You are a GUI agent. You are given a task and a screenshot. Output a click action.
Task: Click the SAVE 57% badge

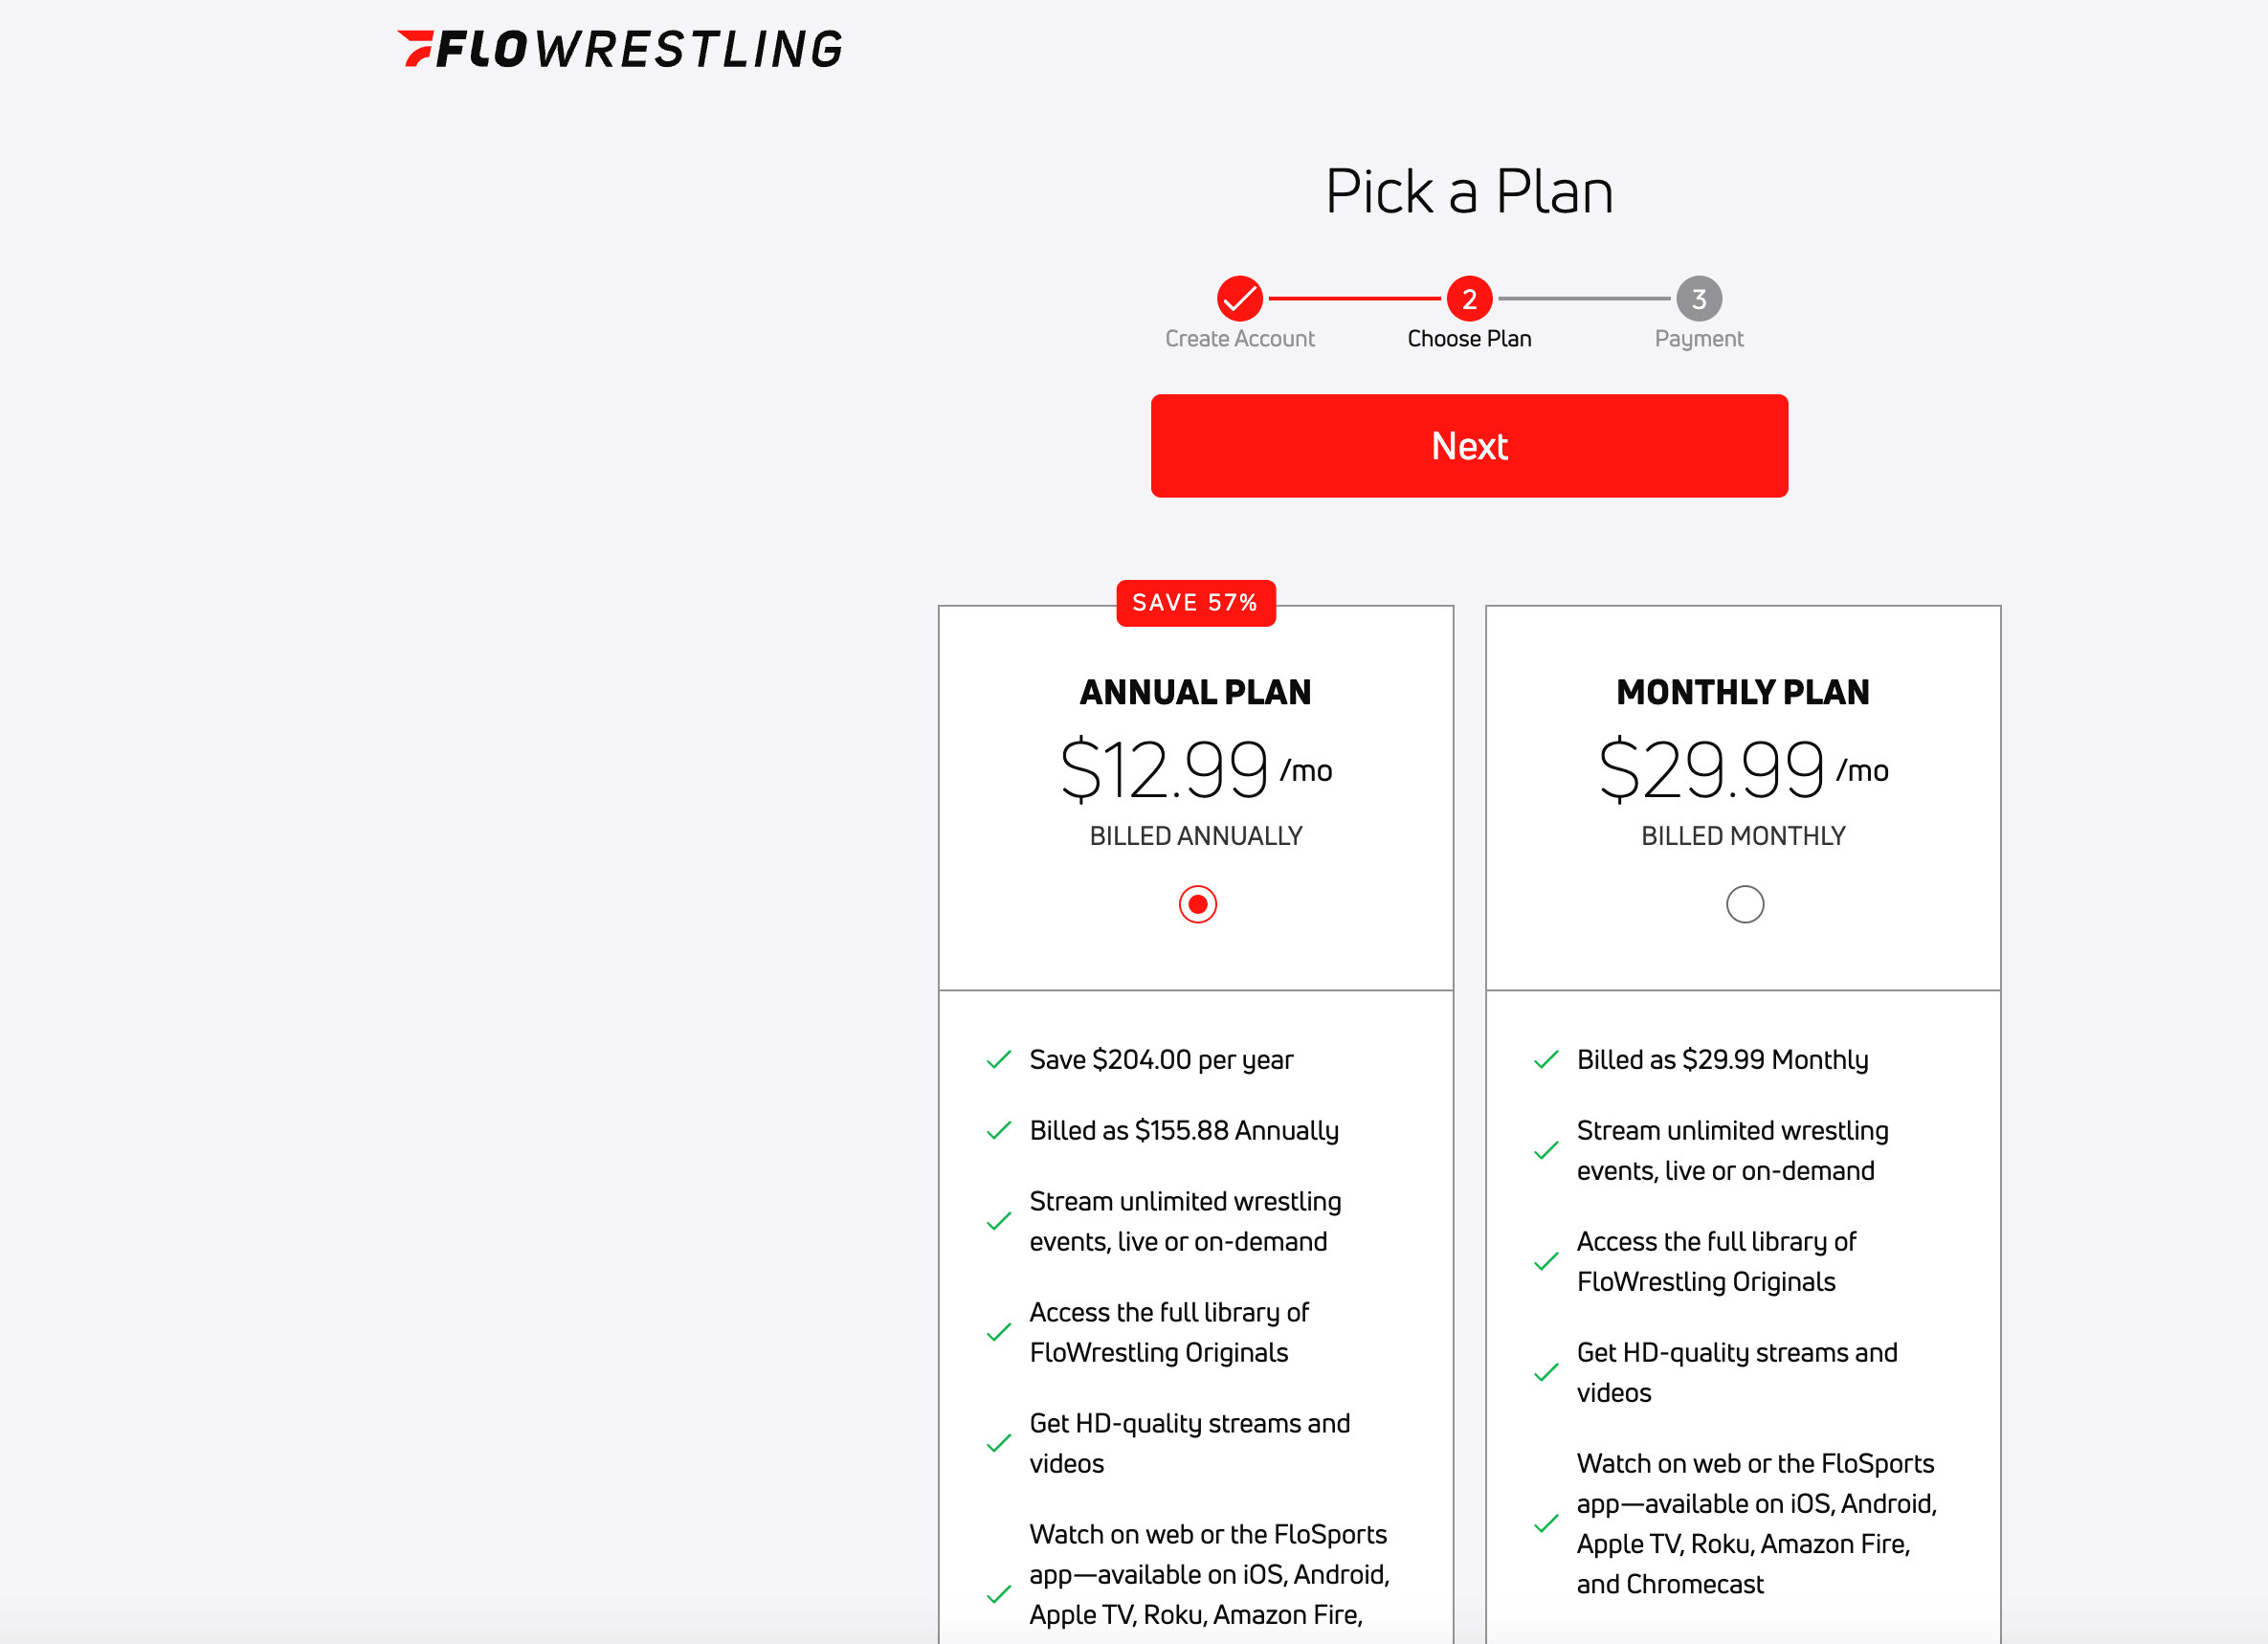coord(1195,603)
